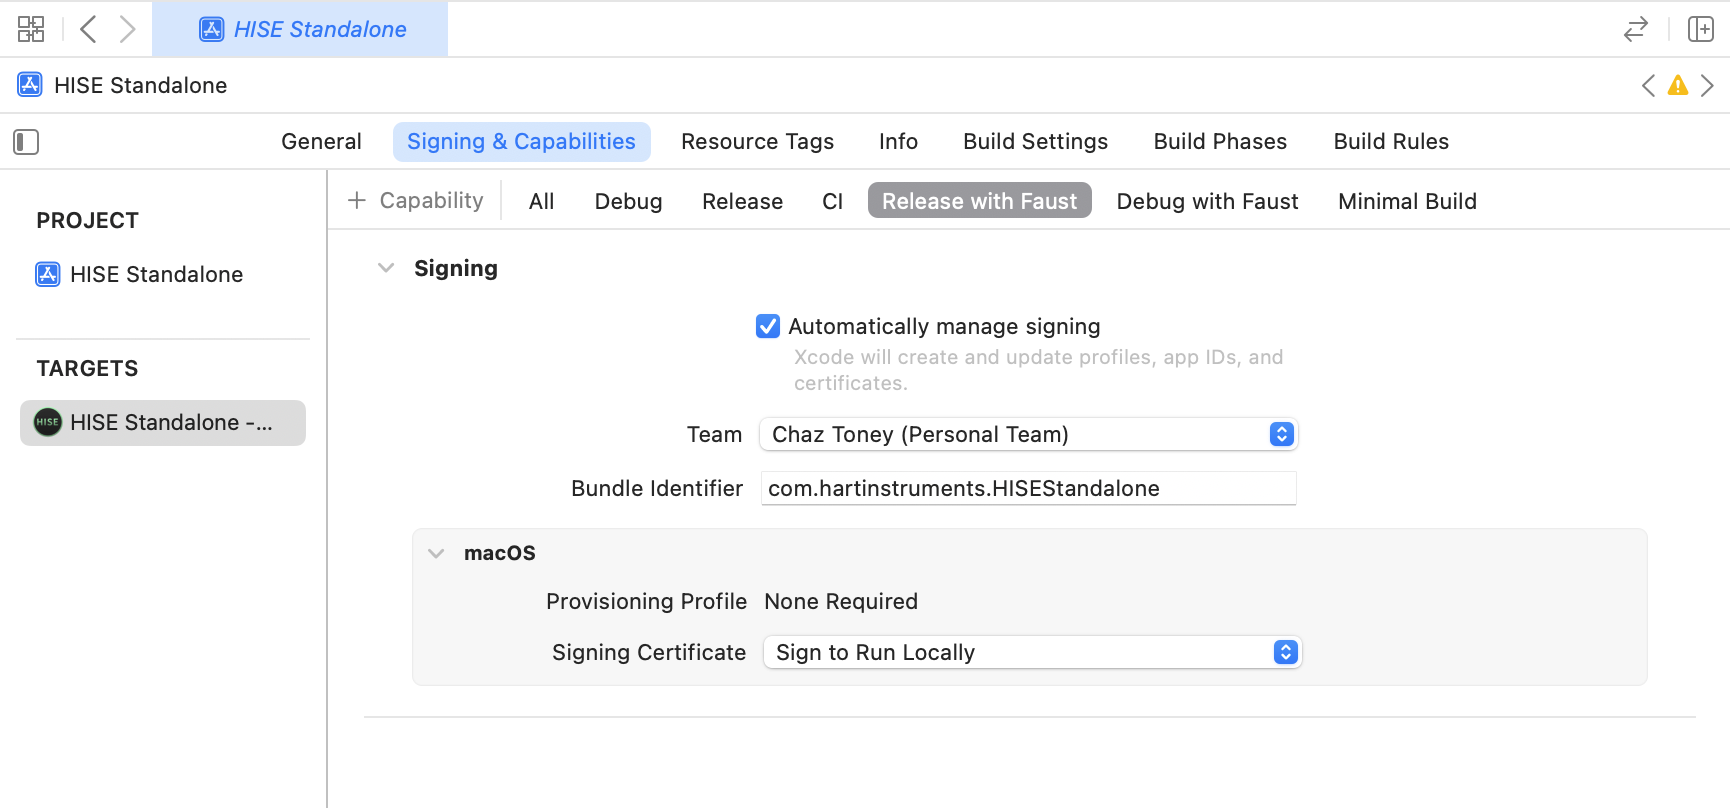1730x808 pixels.
Task: Add a new editor pane
Action: tap(1700, 29)
